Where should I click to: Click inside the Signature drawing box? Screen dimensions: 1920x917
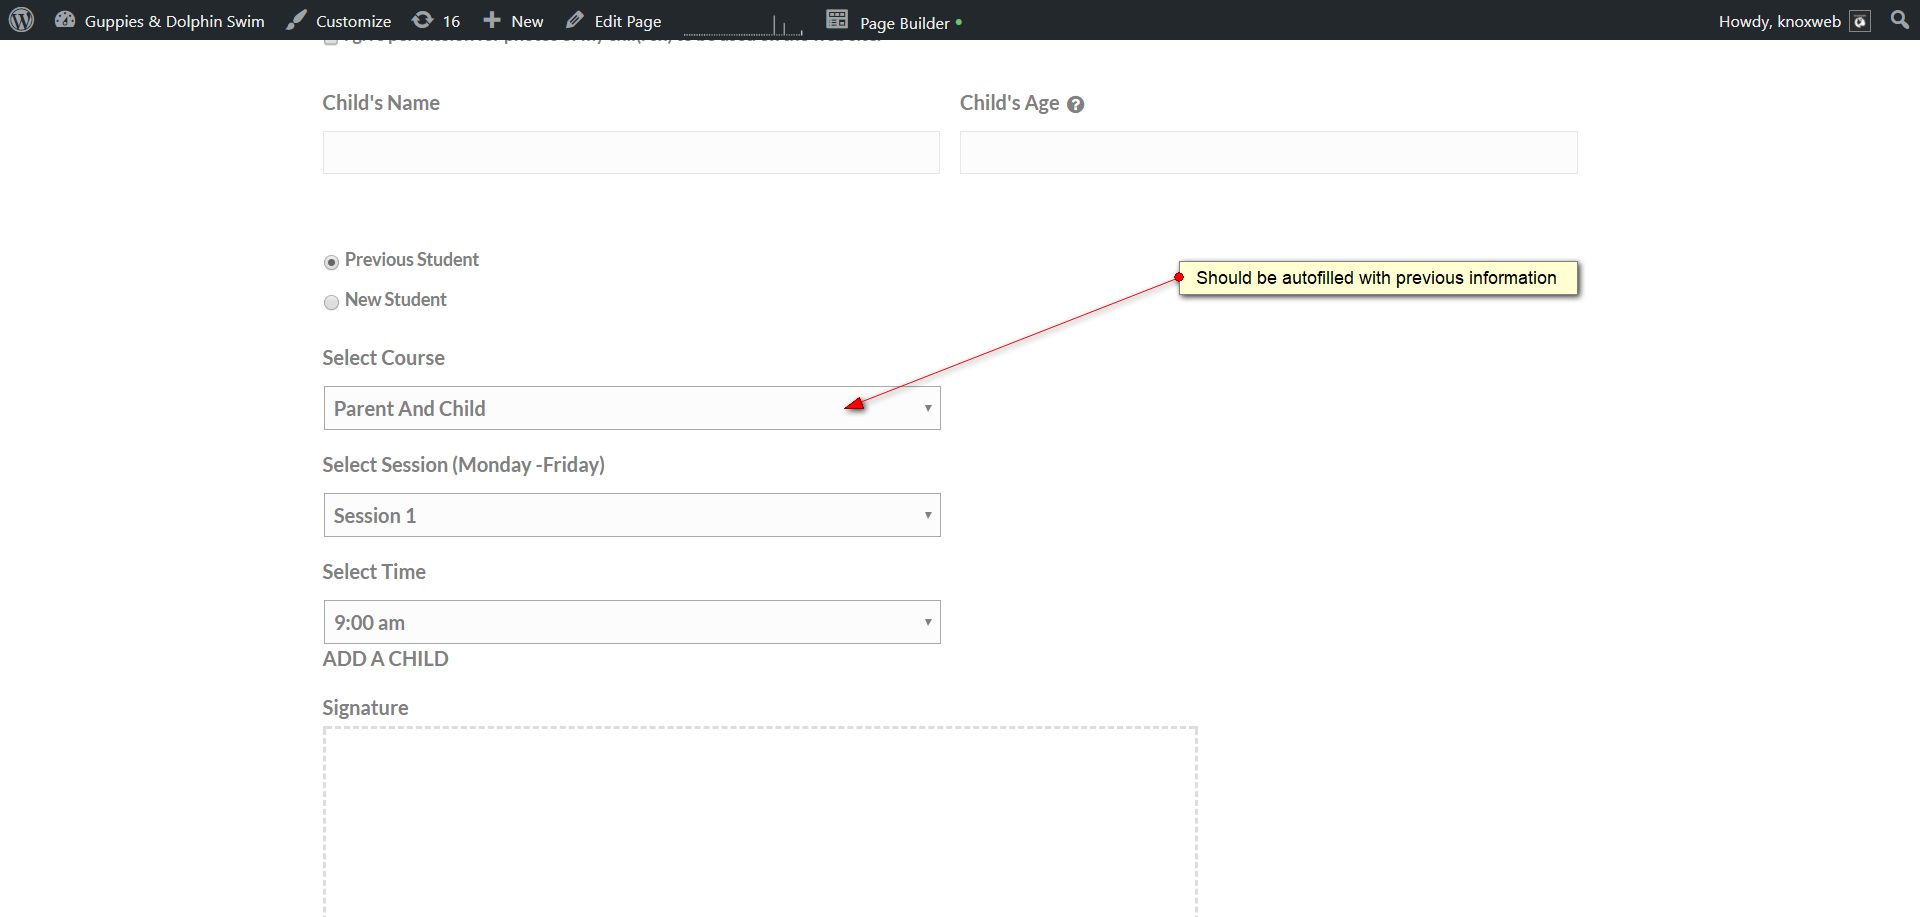pyautogui.click(x=760, y=821)
